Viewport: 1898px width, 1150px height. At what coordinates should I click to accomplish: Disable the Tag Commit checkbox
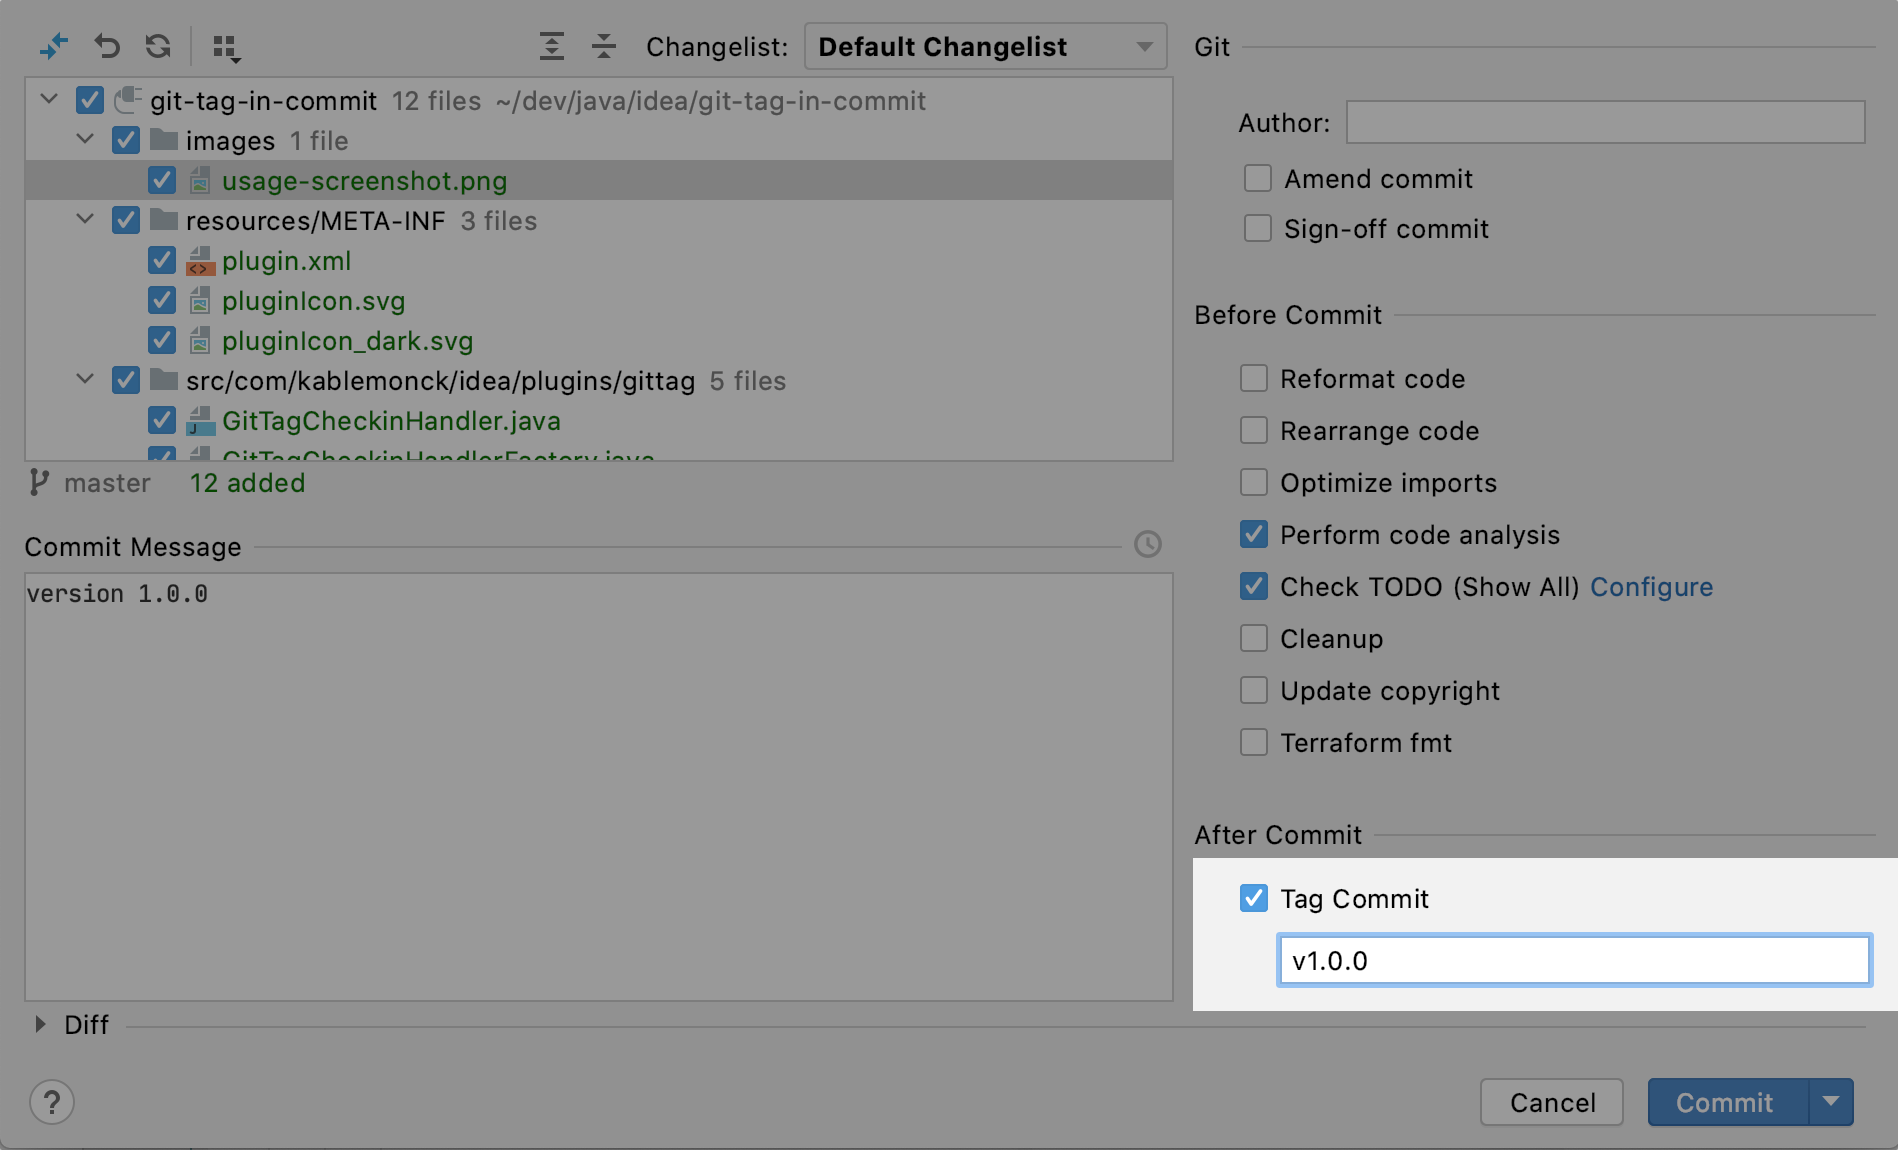point(1253,898)
